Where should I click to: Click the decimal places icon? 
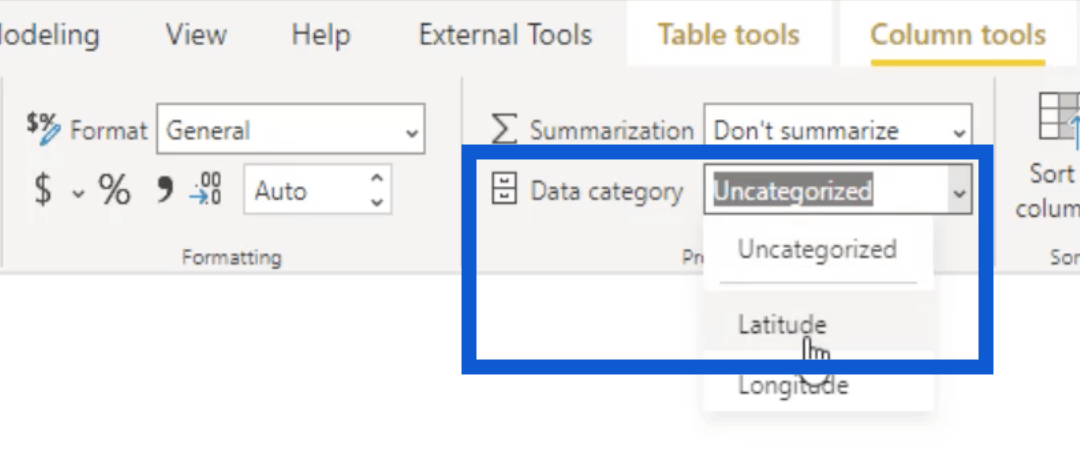(x=205, y=189)
